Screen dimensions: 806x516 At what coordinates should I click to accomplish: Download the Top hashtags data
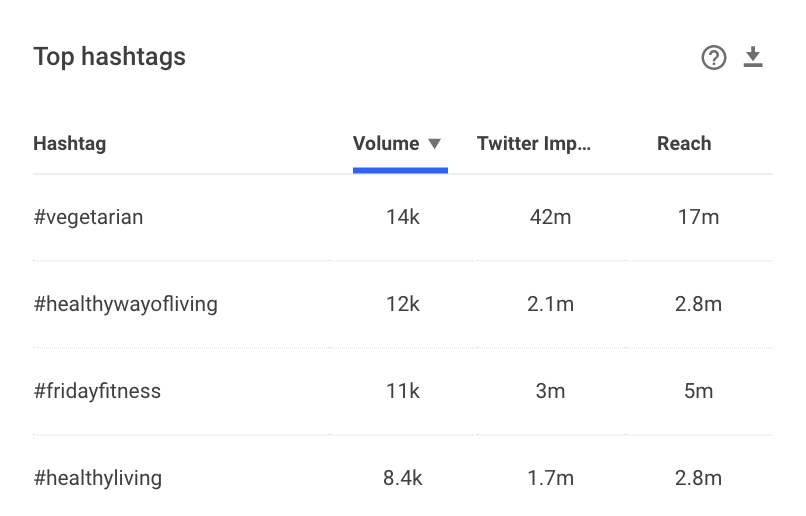click(x=753, y=57)
